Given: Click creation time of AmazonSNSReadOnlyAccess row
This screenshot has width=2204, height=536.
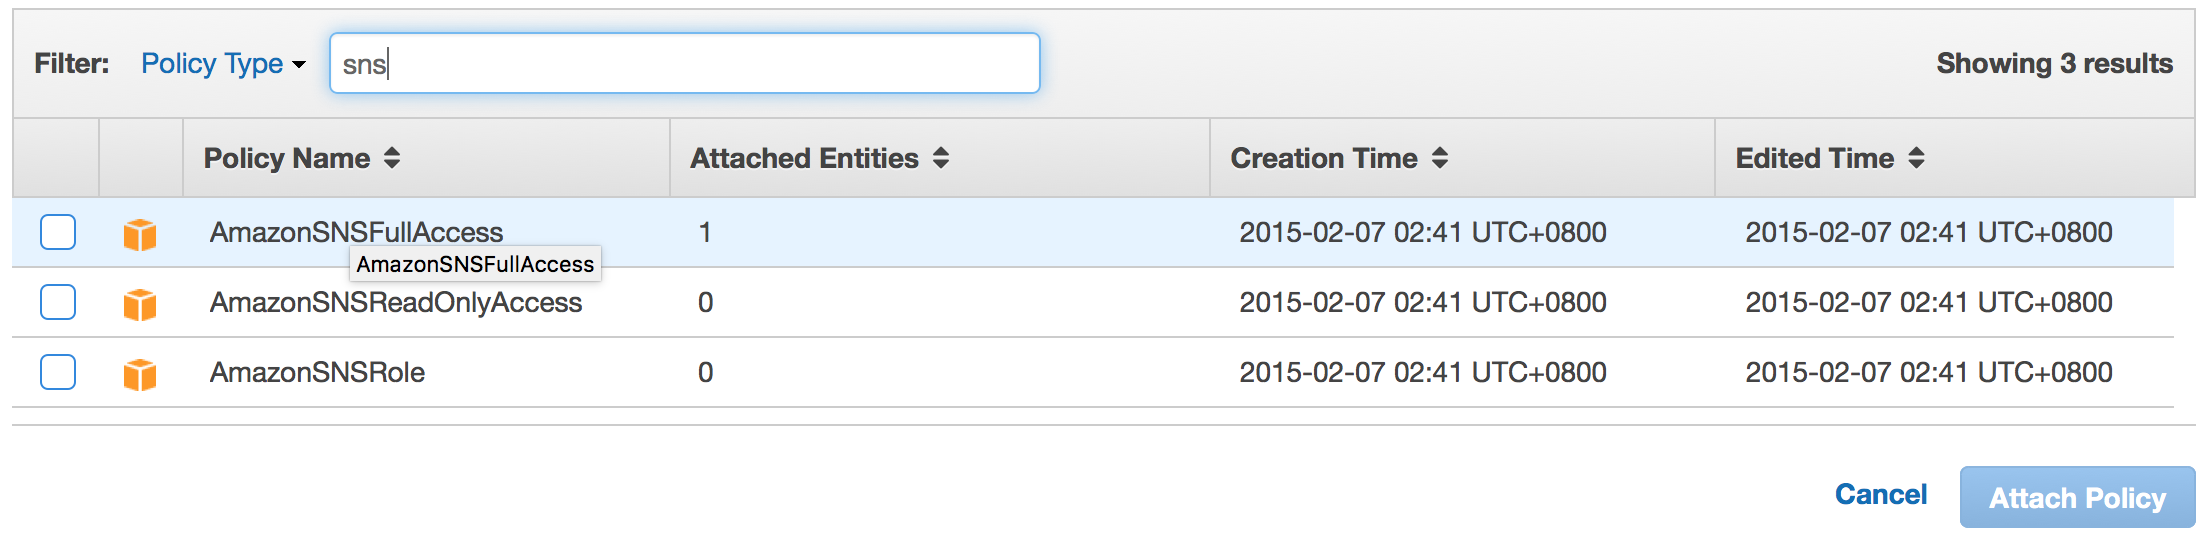Looking at the screenshot, I should [x=1423, y=302].
